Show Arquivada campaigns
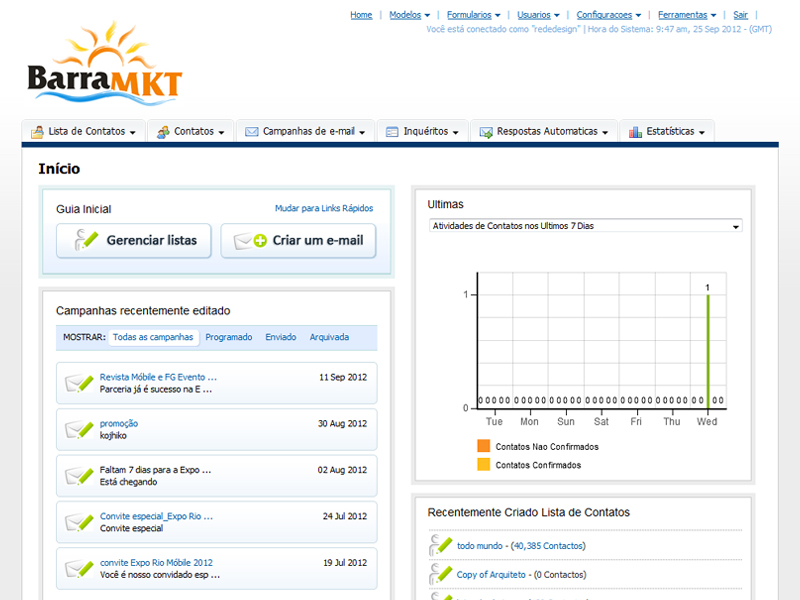The width and height of the screenshot is (800, 600). tap(329, 337)
